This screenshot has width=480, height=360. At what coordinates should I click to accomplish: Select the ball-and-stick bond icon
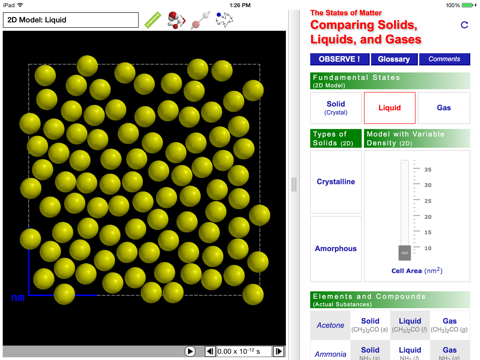[201, 20]
